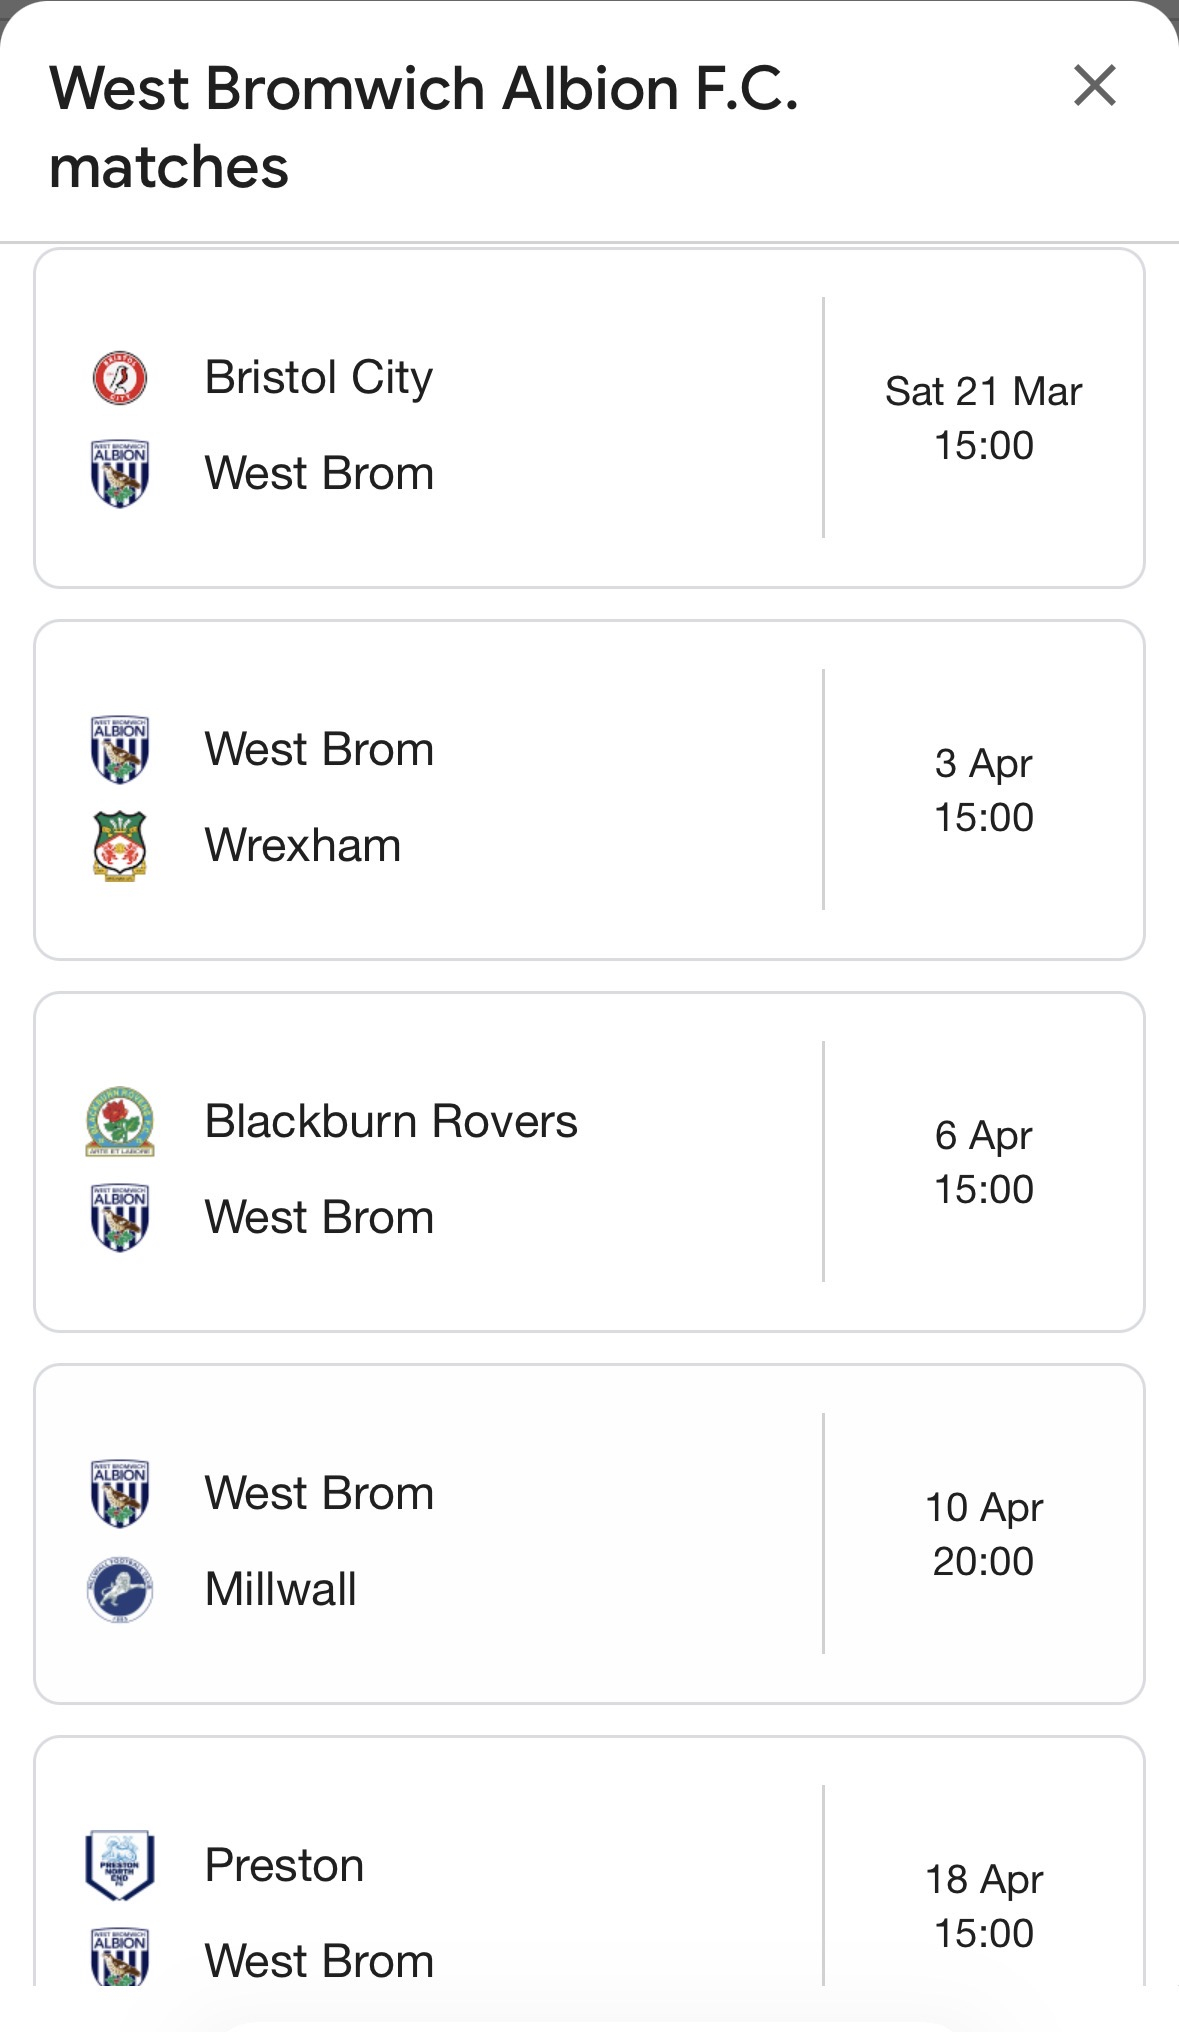Open the Wrexham team name
The image size is (1179, 2032).
[303, 845]
